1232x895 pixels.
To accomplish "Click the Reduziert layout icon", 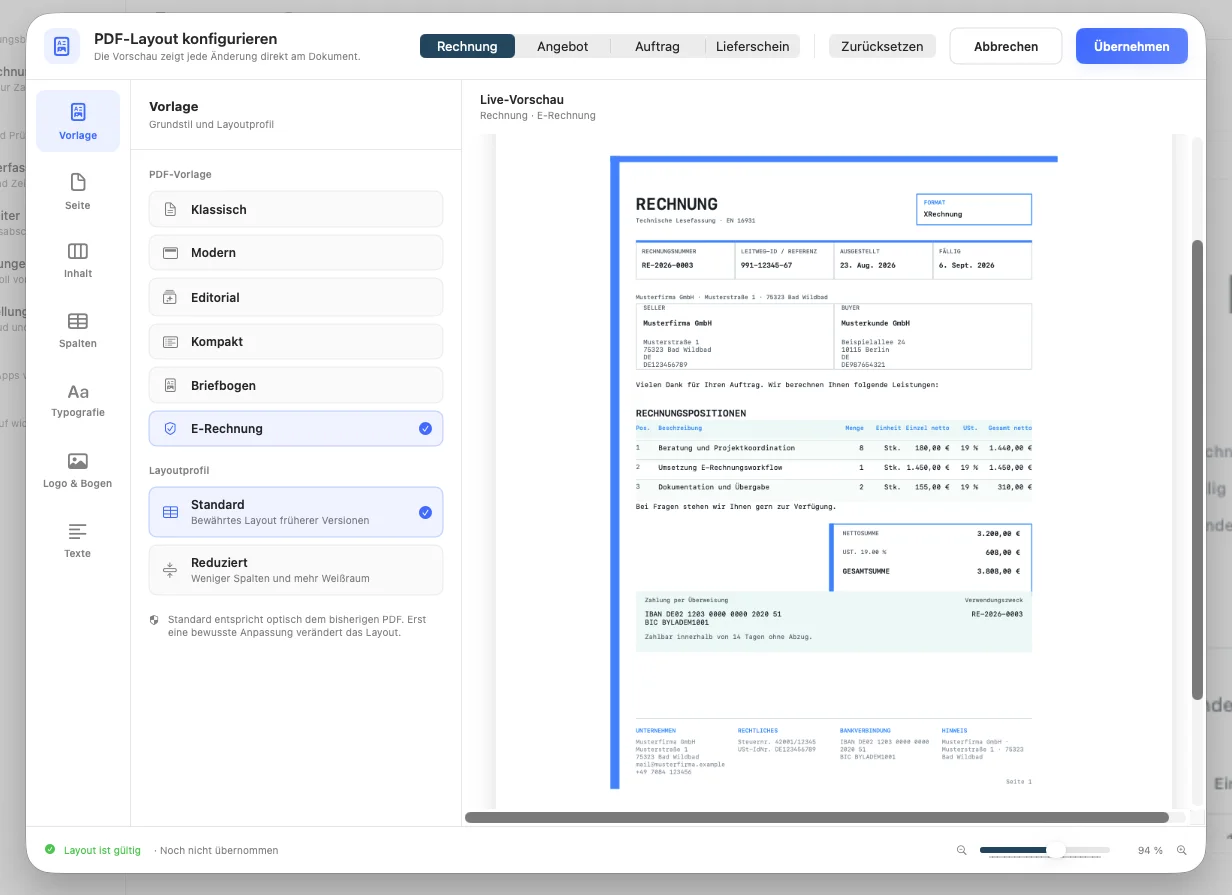I will 170,570.
